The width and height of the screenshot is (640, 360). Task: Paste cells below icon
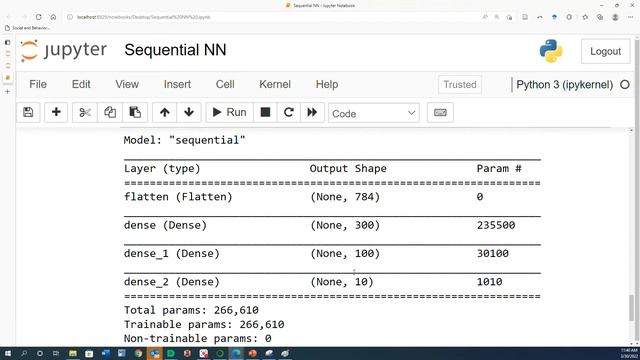coord(135,112)
